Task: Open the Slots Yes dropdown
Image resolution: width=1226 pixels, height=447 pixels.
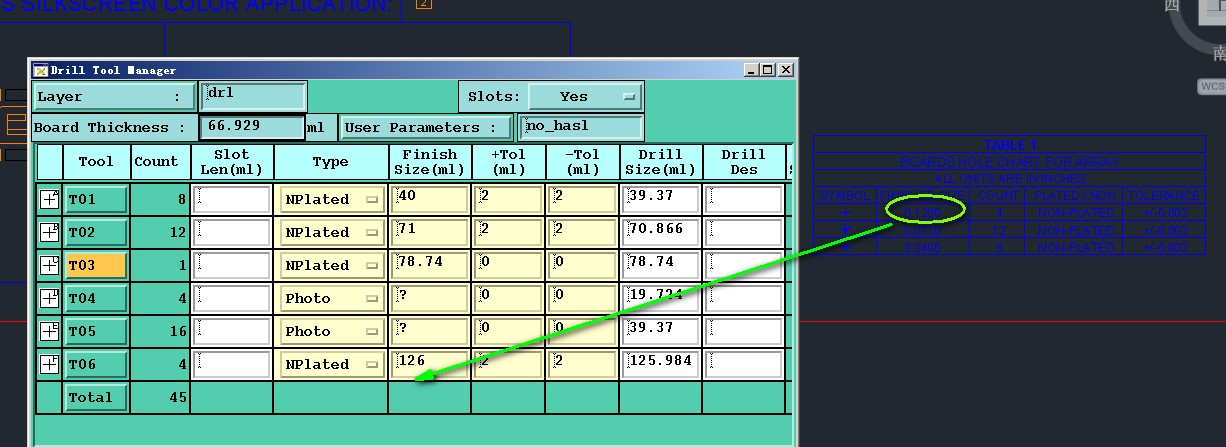Action: click(x=584, y=96)
